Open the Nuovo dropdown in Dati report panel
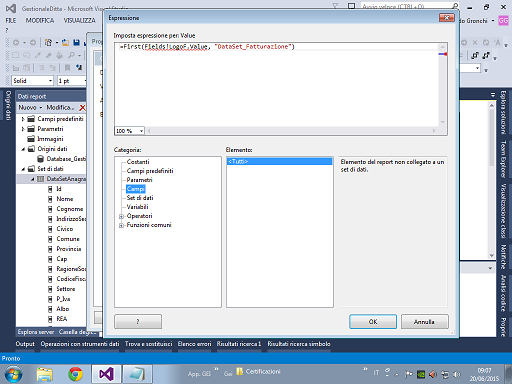Viewport: 512px width, 384px height. coord(30,107)
